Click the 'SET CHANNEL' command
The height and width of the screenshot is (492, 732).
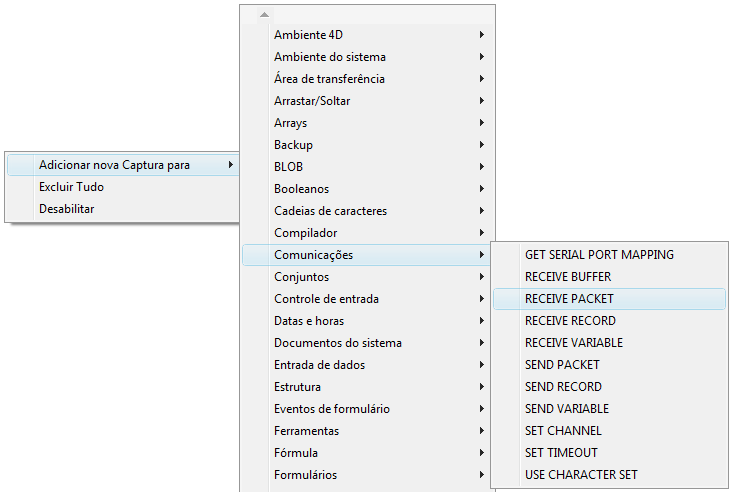[563, 431]
